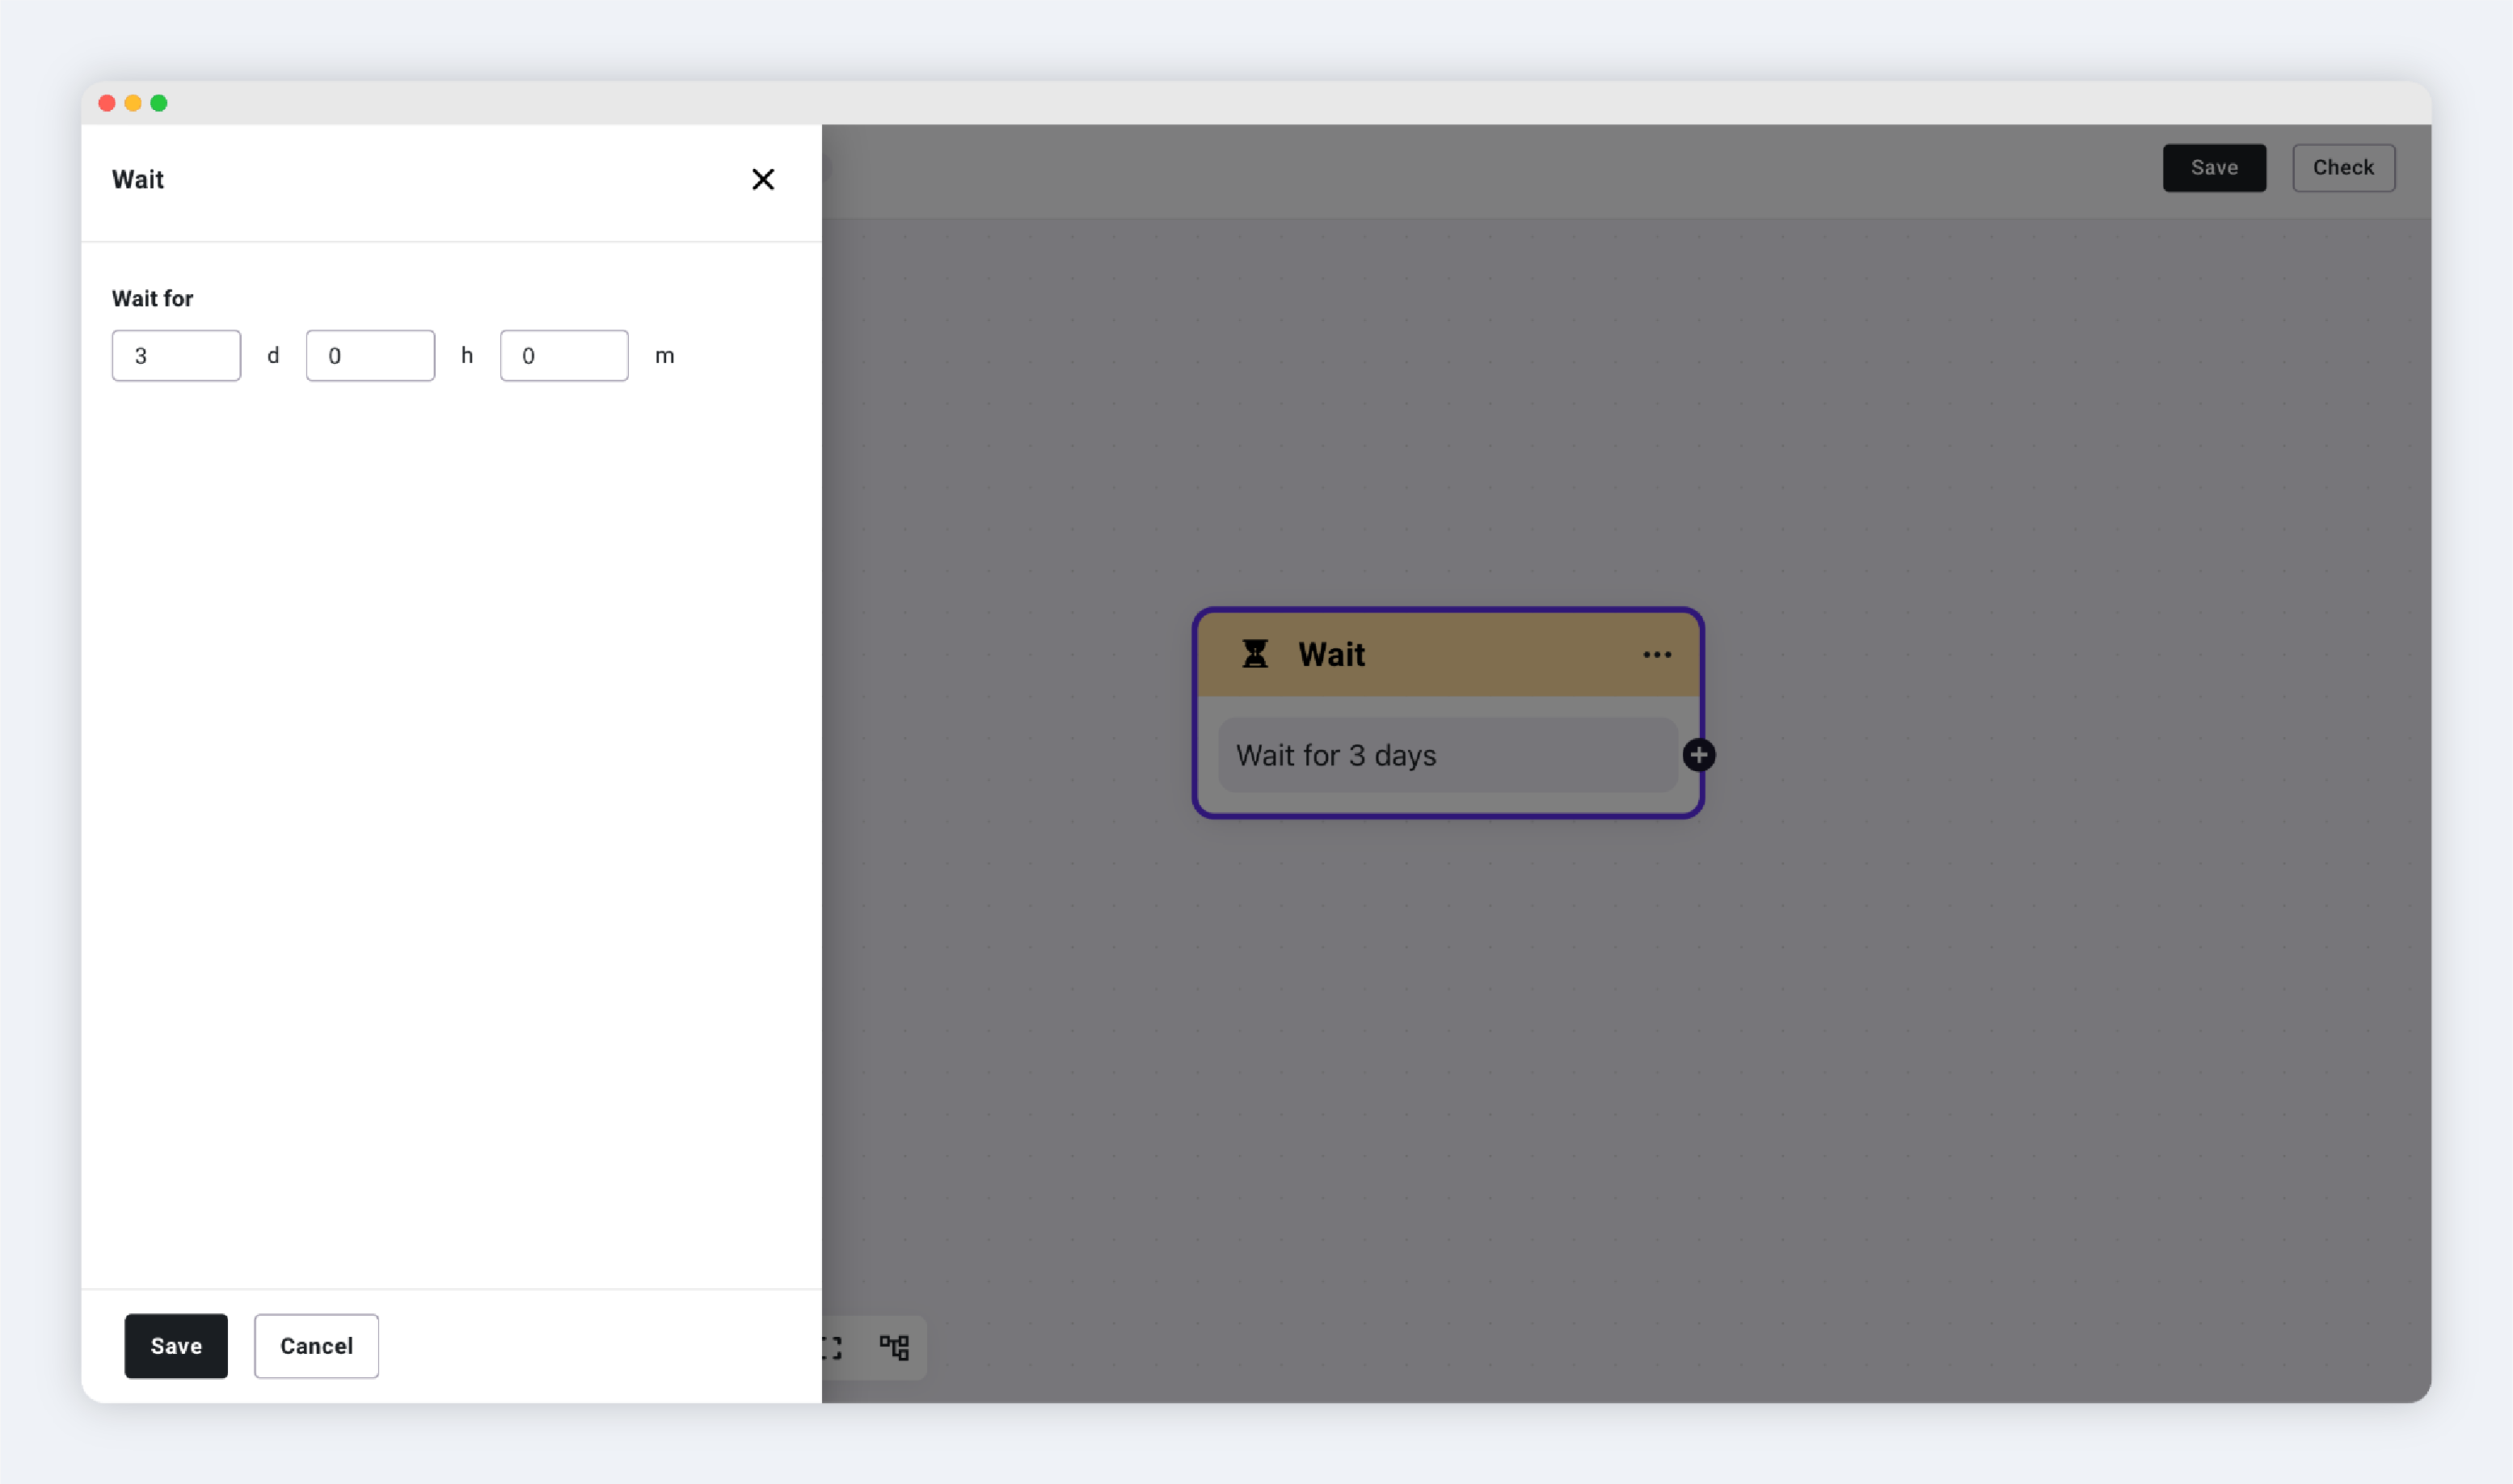
Task: Focus the days input field showing 3
Action: pyautogui.click(x=176, y=355)
